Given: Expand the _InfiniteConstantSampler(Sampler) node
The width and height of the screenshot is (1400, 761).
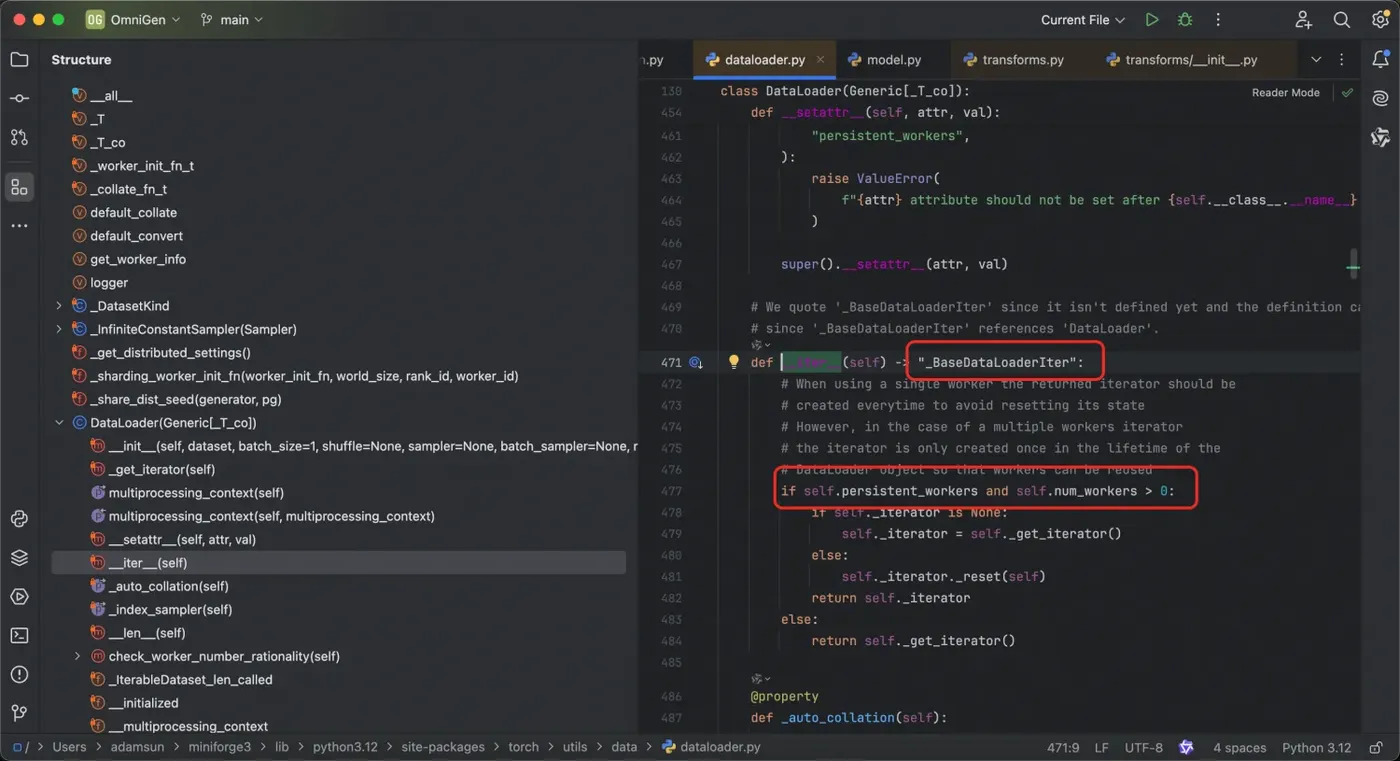Looking at the screenshot, I should tap(59, 329).
